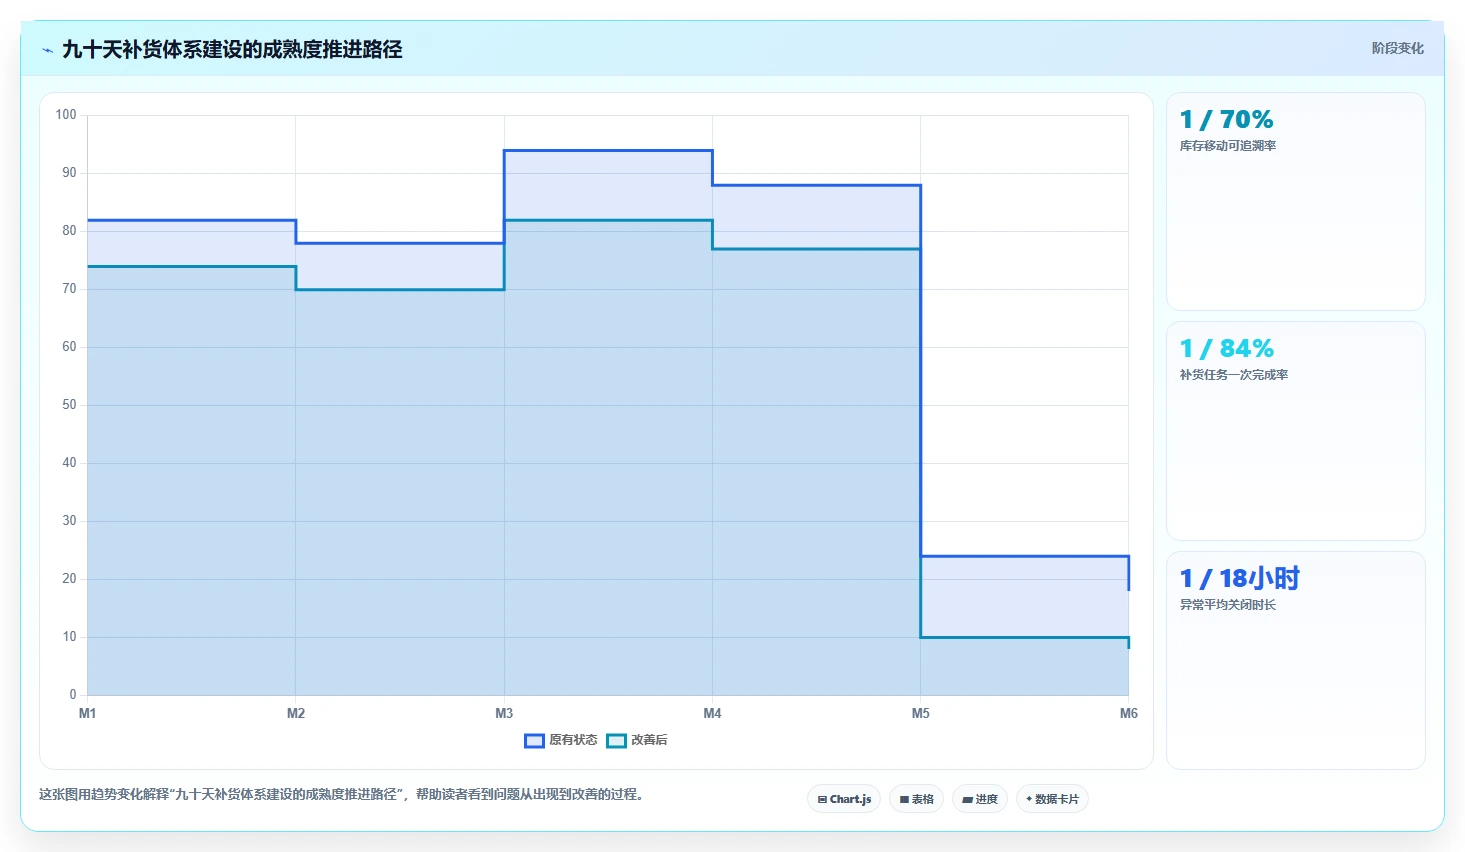Click the Chart.js chip
1465x852 pixels.
click(844, 799)
